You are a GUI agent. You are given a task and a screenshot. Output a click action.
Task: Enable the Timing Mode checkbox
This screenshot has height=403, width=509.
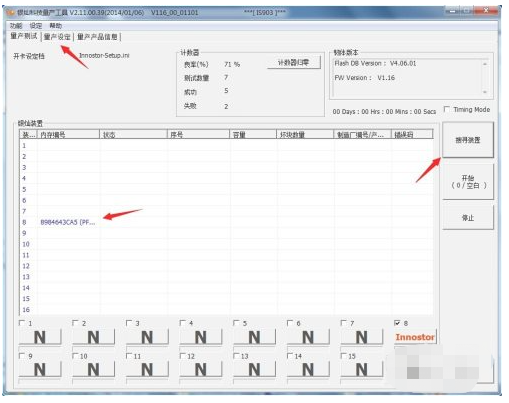tap(447, 109)
